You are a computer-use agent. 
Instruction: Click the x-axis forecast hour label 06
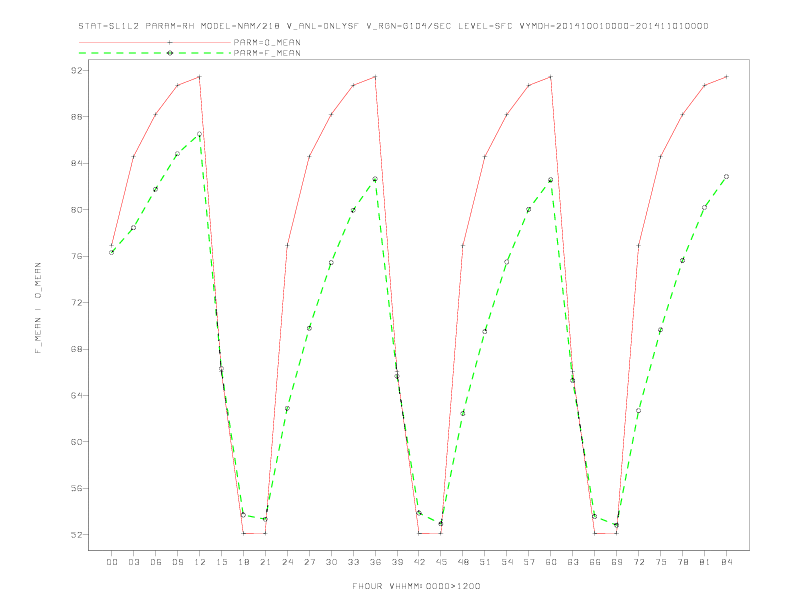coord(156,562)
